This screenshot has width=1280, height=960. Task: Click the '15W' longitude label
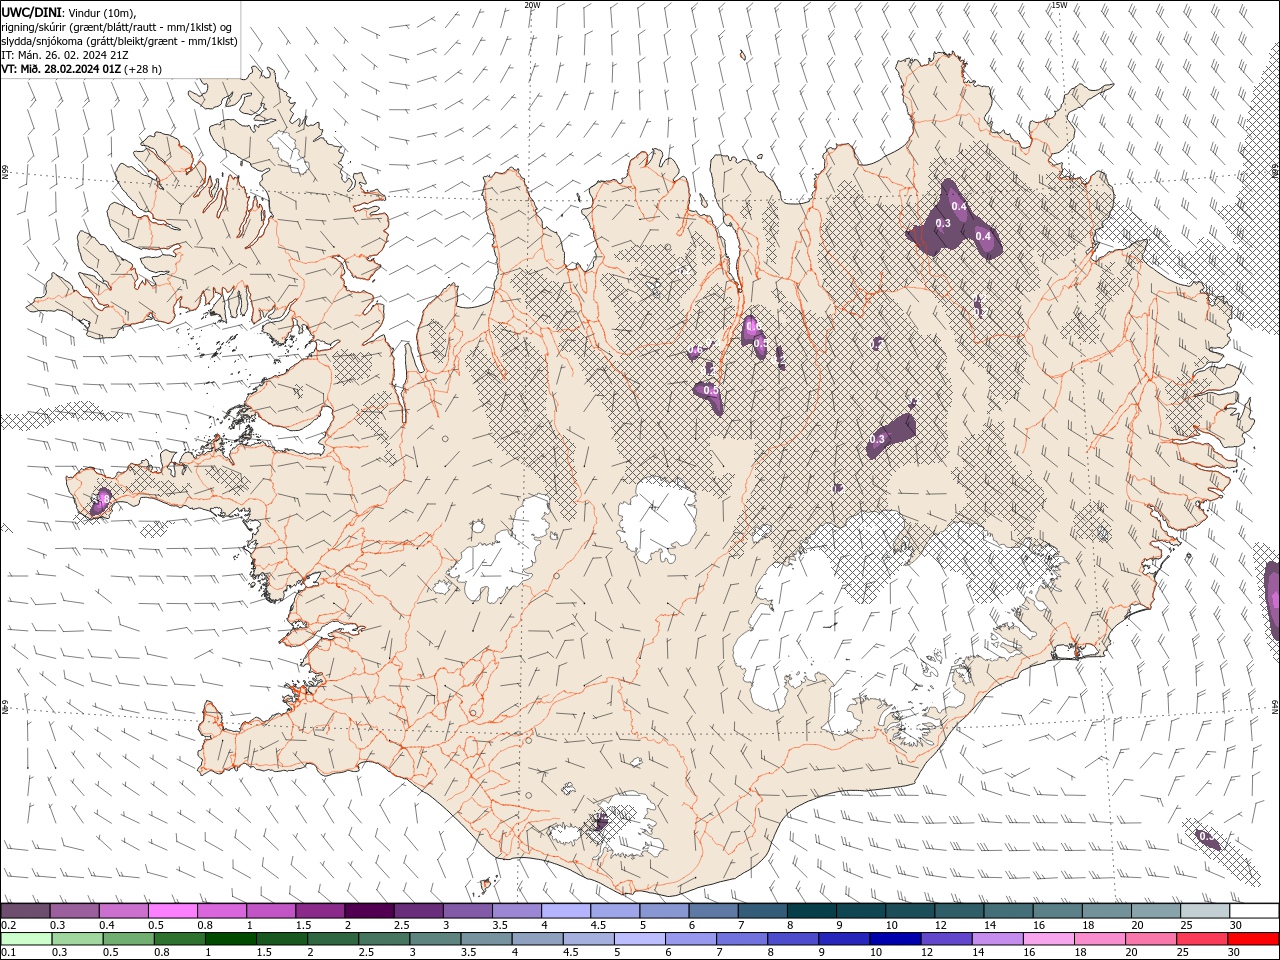click(x=1059, y=5)
